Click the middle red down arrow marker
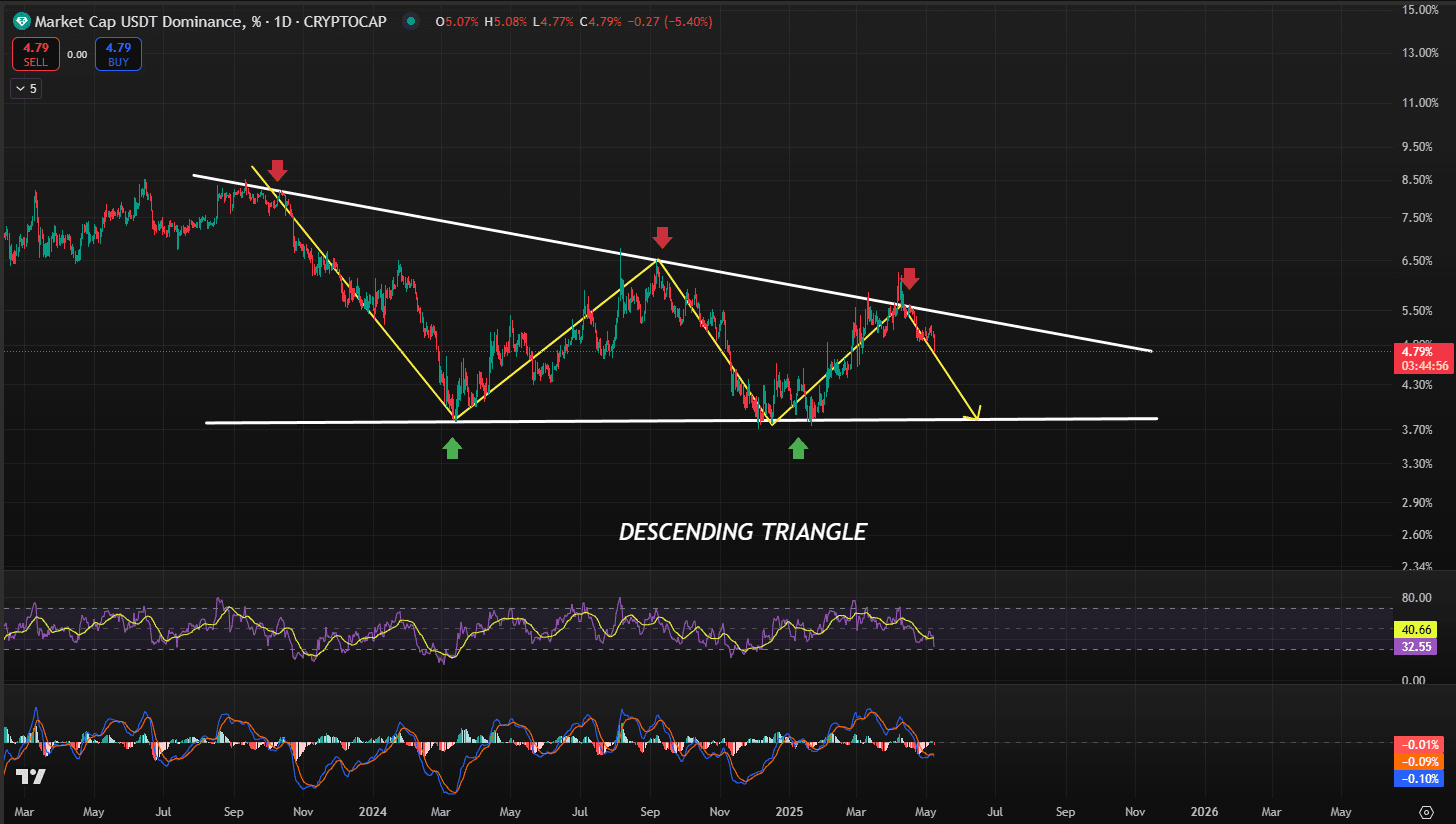 click(x=662, y=237)
